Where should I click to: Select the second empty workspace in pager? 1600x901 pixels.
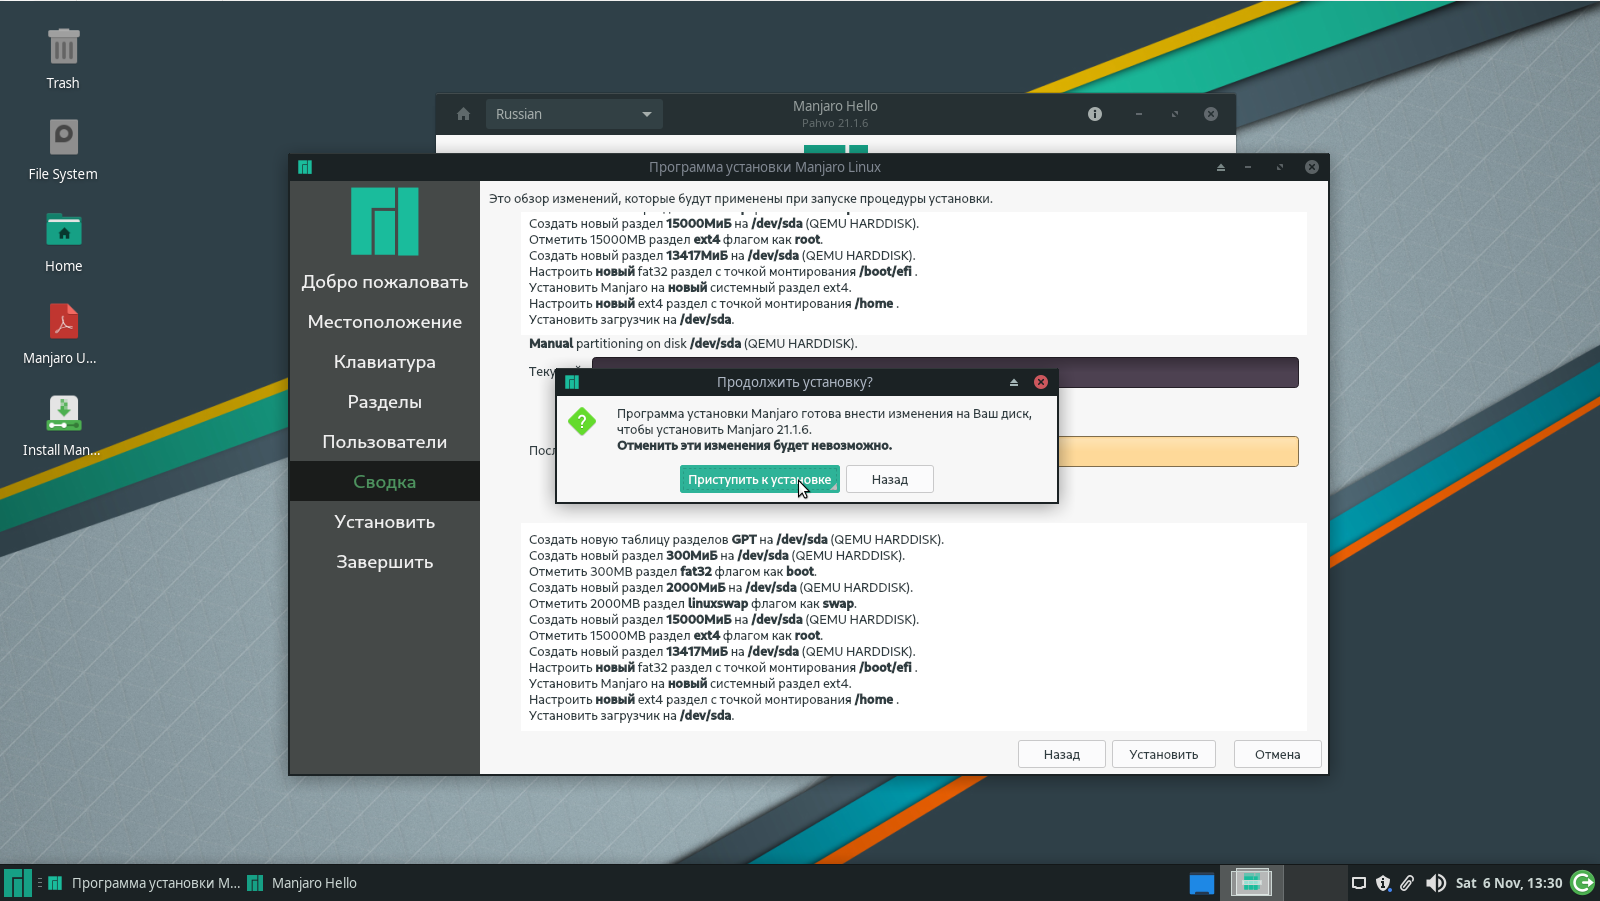point(1314,882)
